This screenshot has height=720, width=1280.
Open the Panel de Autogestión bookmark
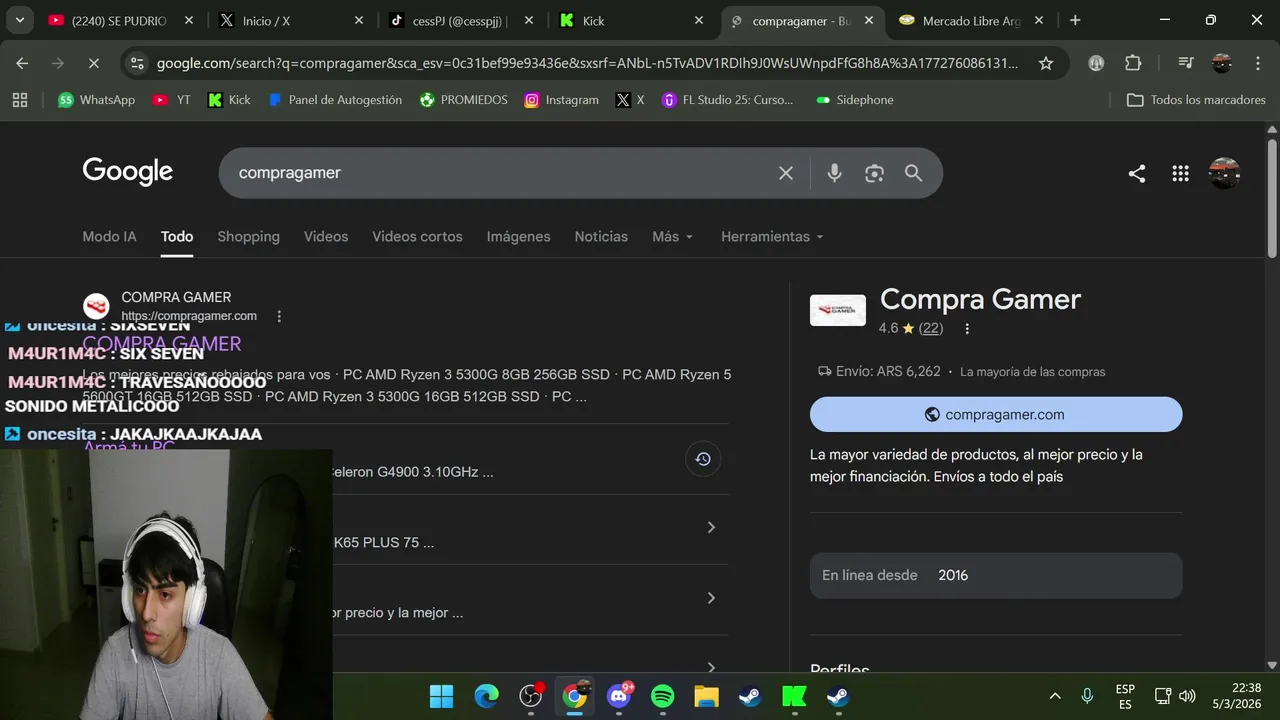tap(335, 100)
